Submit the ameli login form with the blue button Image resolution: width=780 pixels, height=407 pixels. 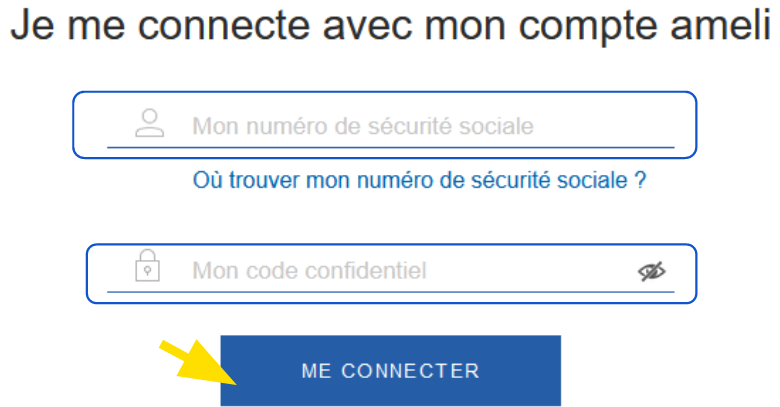point(390,371)
